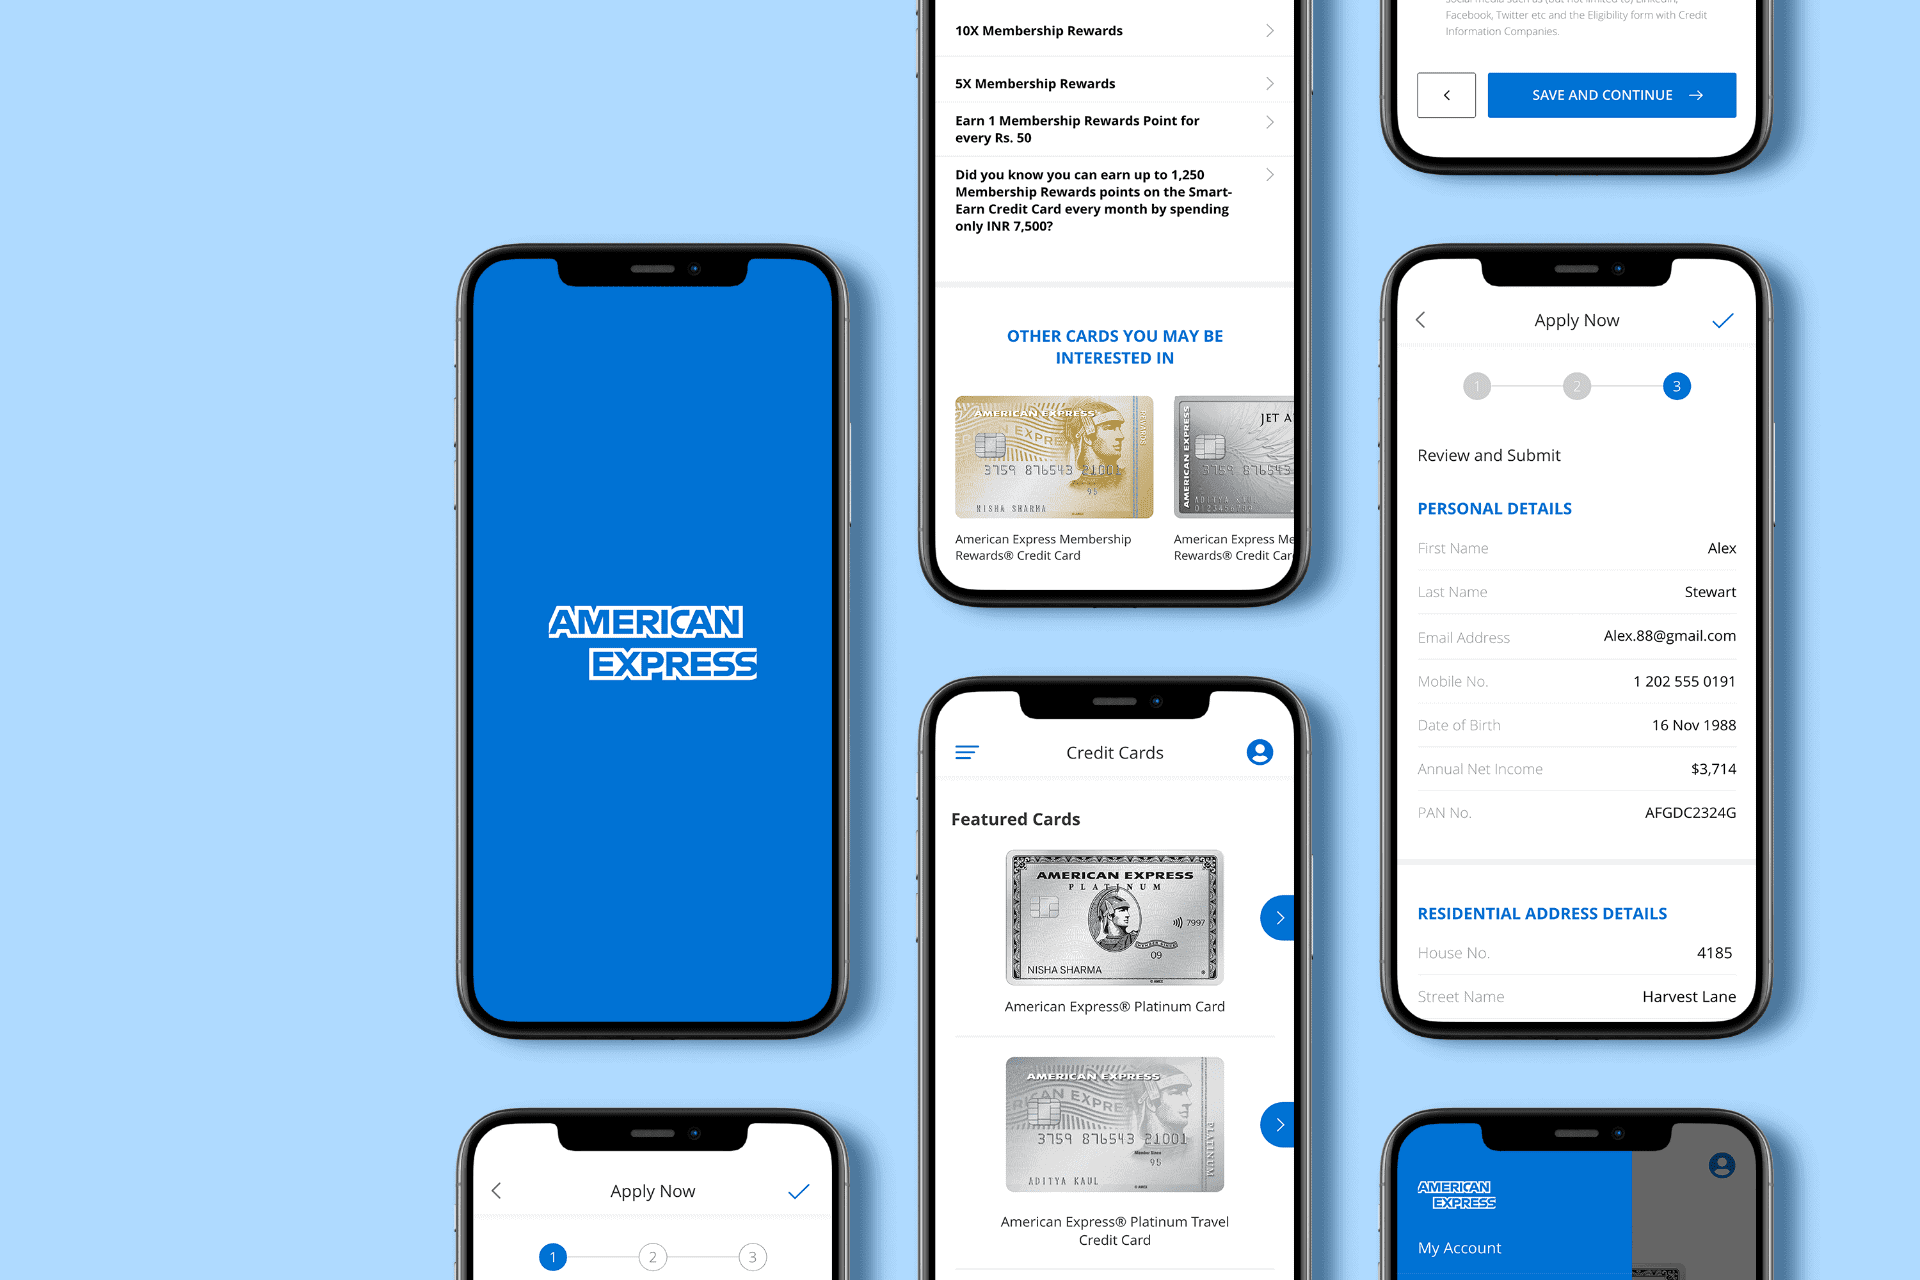Viewport: 1920px width, 1280px height.
Task: Tap the forward arrow on Platinum Card carousel
Action: tap(1279, 916)
